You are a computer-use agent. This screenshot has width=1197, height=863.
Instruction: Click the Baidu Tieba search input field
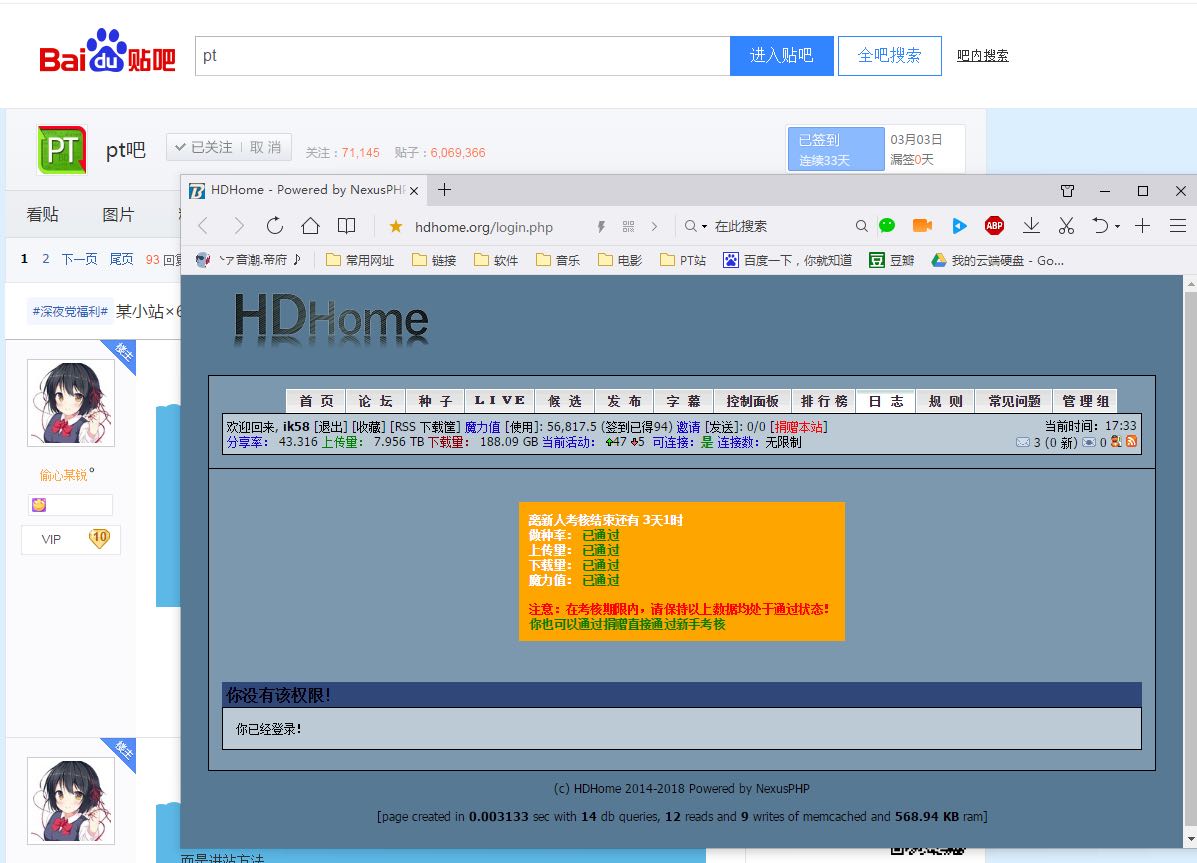tap(463, 56)
